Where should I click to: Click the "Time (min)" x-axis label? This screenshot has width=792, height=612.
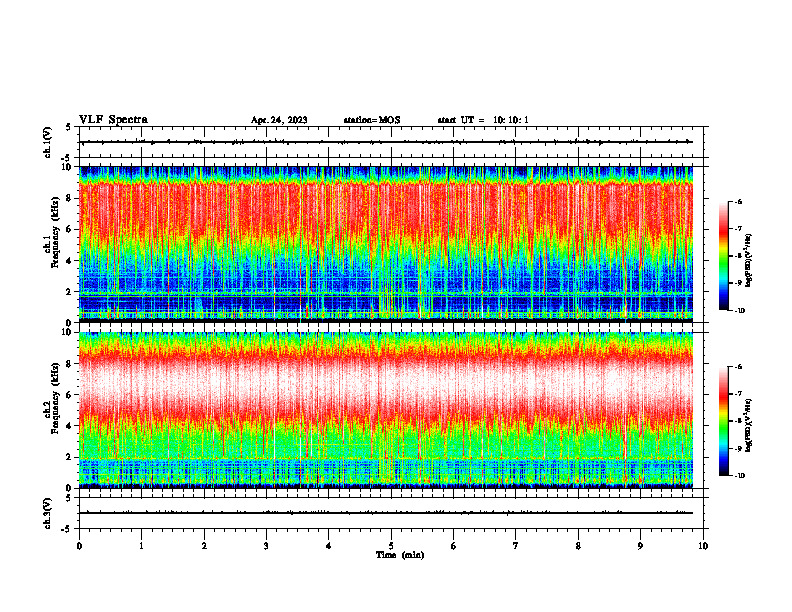pyautogui.click(x=400, y=555)
